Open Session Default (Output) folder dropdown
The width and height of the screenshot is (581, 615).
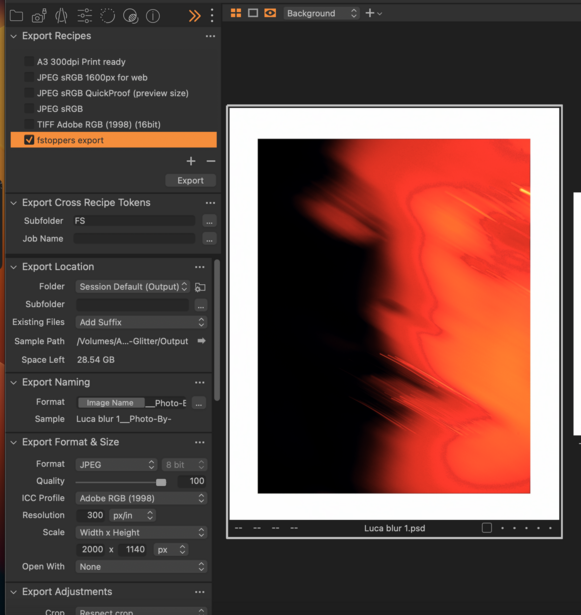pyautogui.click(x=133, y=287)
